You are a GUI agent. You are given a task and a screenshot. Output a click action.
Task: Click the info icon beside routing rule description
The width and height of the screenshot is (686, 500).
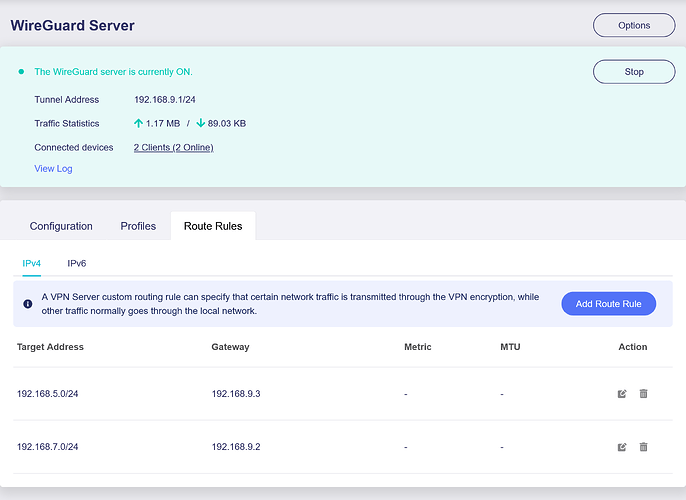28,304
